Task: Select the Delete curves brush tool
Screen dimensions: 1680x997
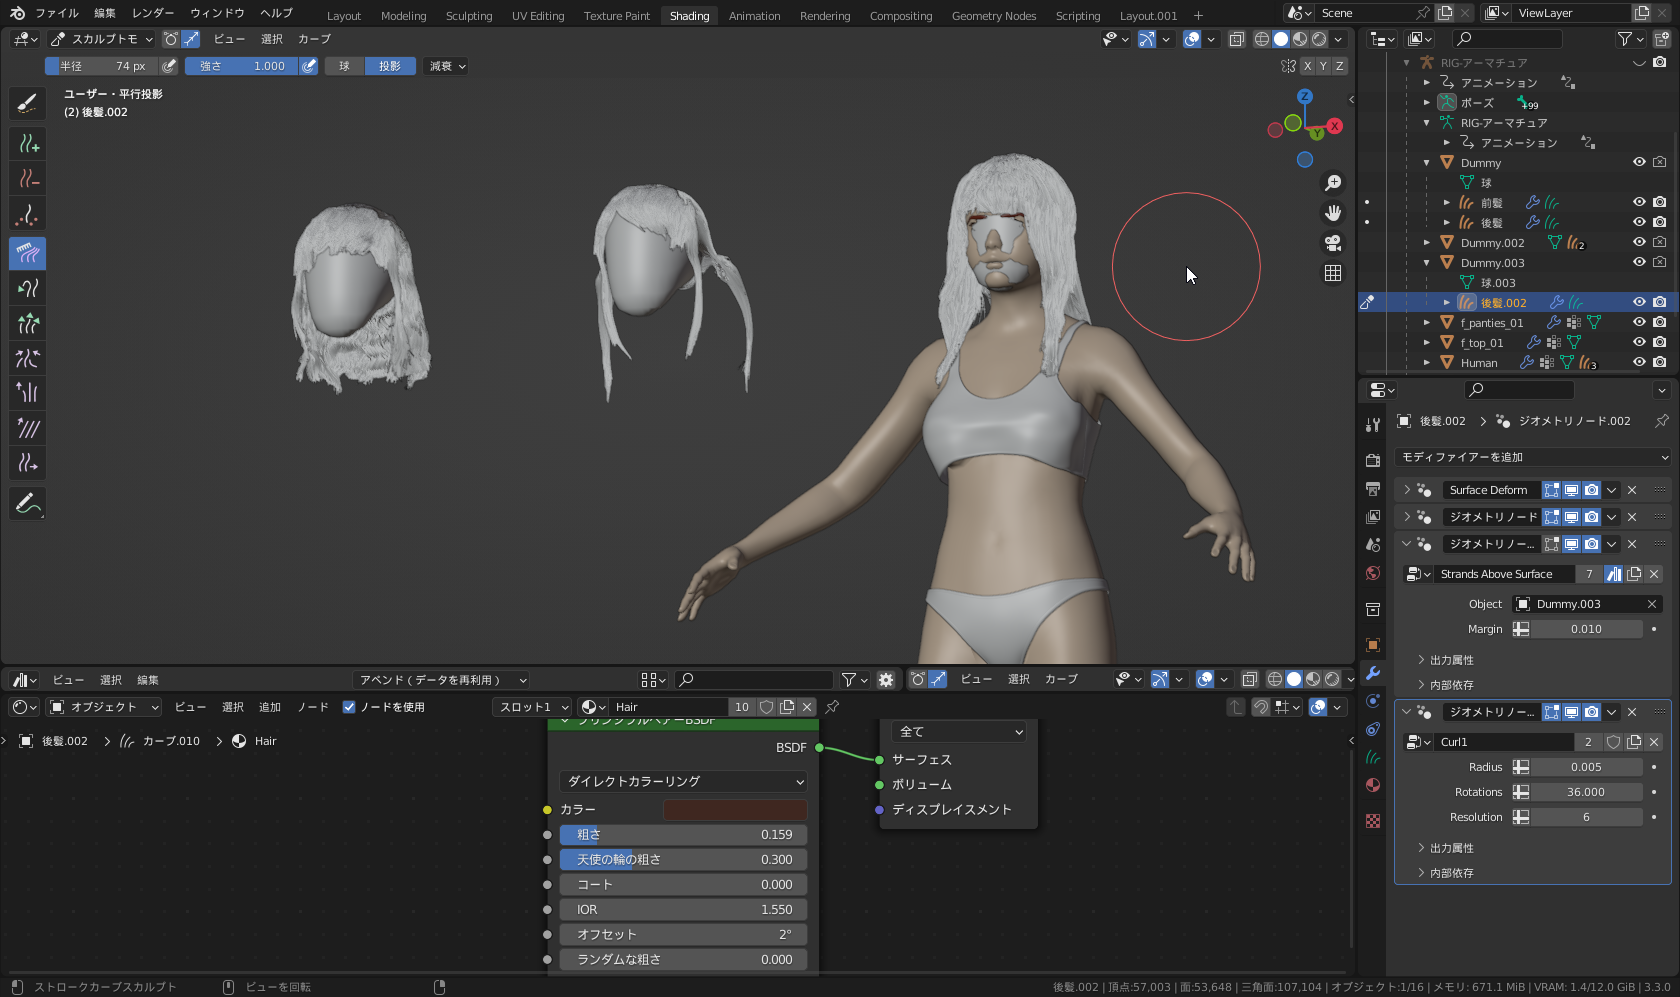Action: coord(28,179)
